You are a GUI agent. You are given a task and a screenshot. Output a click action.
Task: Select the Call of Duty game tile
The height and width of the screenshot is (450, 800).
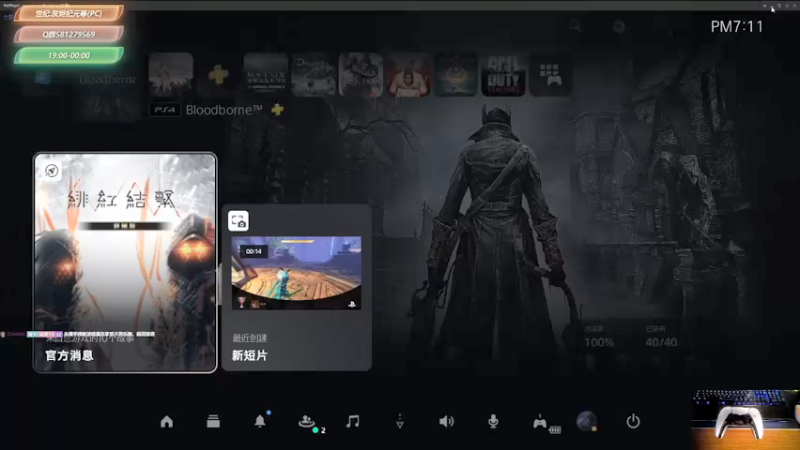pyautogui.click(x=504, y=75)
